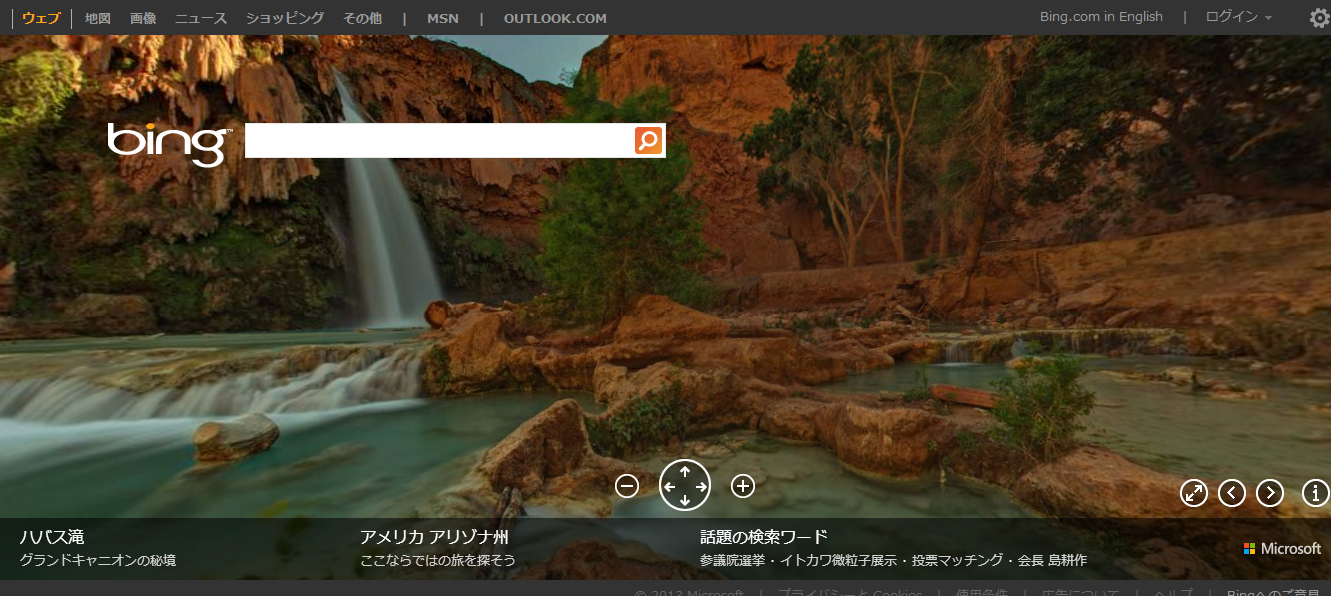Open settings via the gear icon
Screen dimensions: 1331x596
1319,18
